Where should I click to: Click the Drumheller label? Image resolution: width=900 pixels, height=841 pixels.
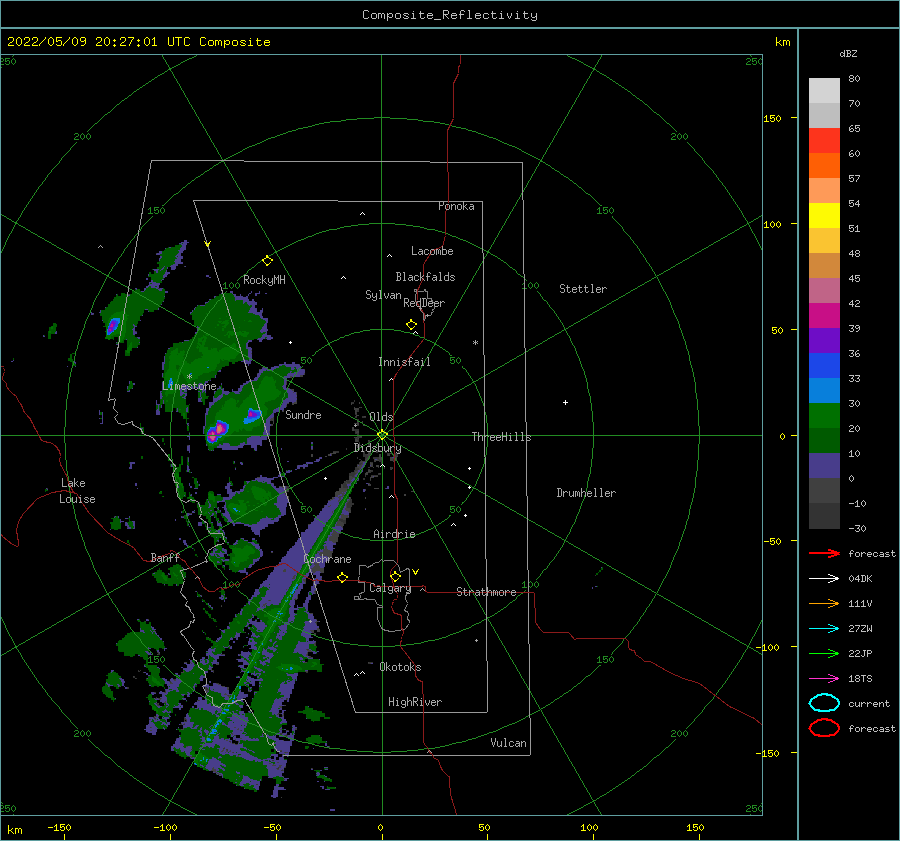(x=586, y=493)
